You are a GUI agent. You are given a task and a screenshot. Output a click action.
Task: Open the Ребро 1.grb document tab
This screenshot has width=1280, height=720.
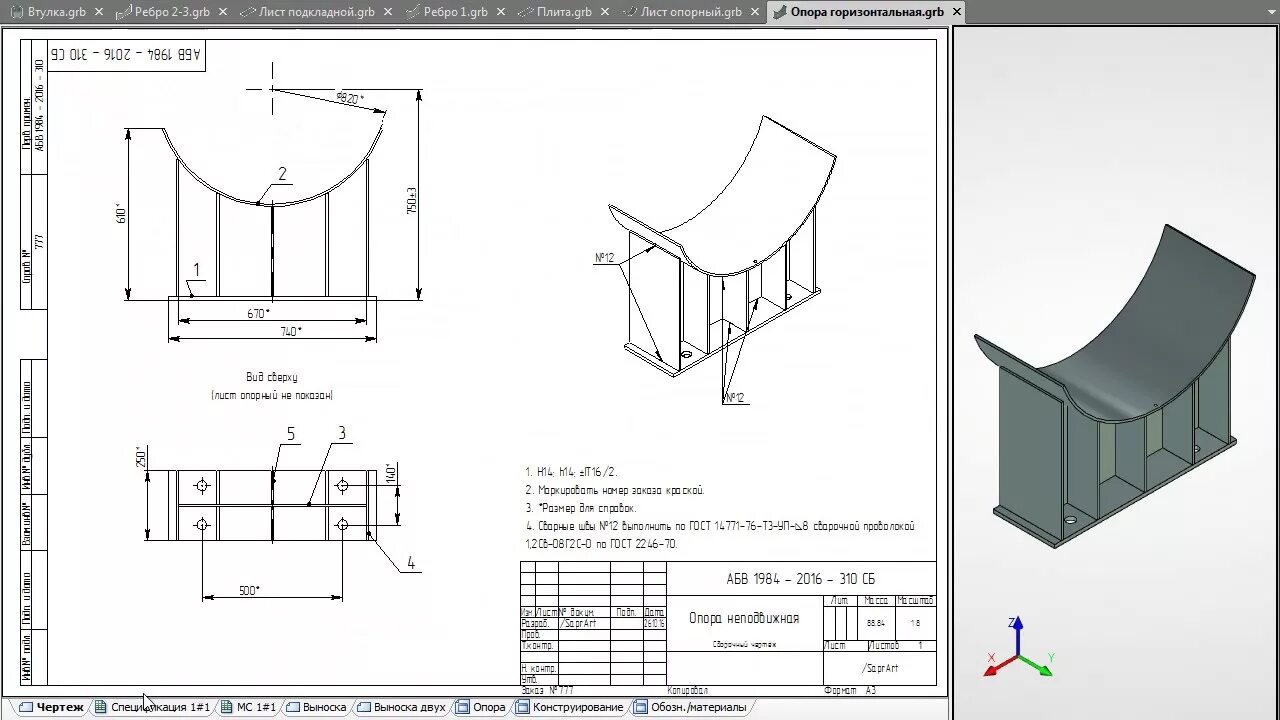[x=455, y=12]
